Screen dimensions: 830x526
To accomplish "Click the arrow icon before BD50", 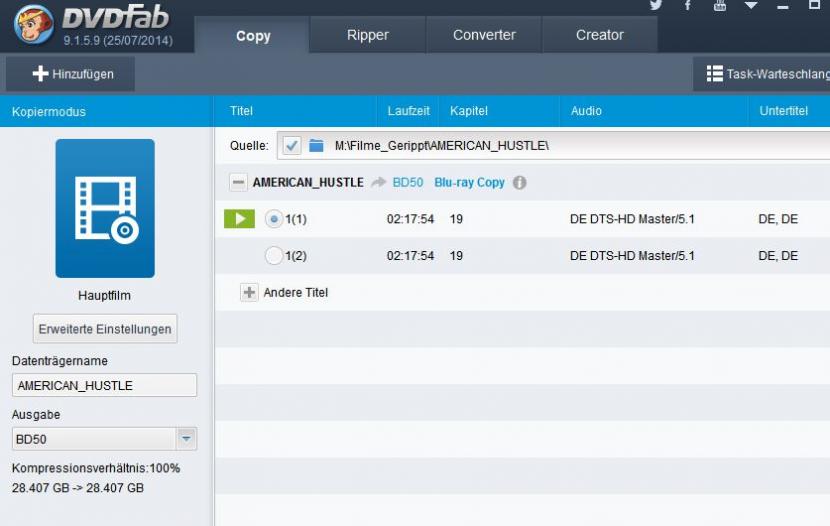I will coord(378,183).
